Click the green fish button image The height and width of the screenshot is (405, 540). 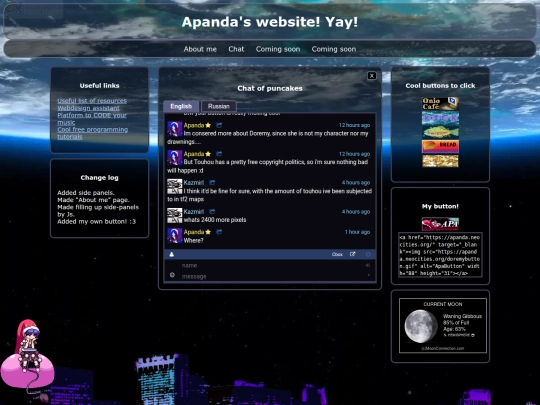click(440, 132)
